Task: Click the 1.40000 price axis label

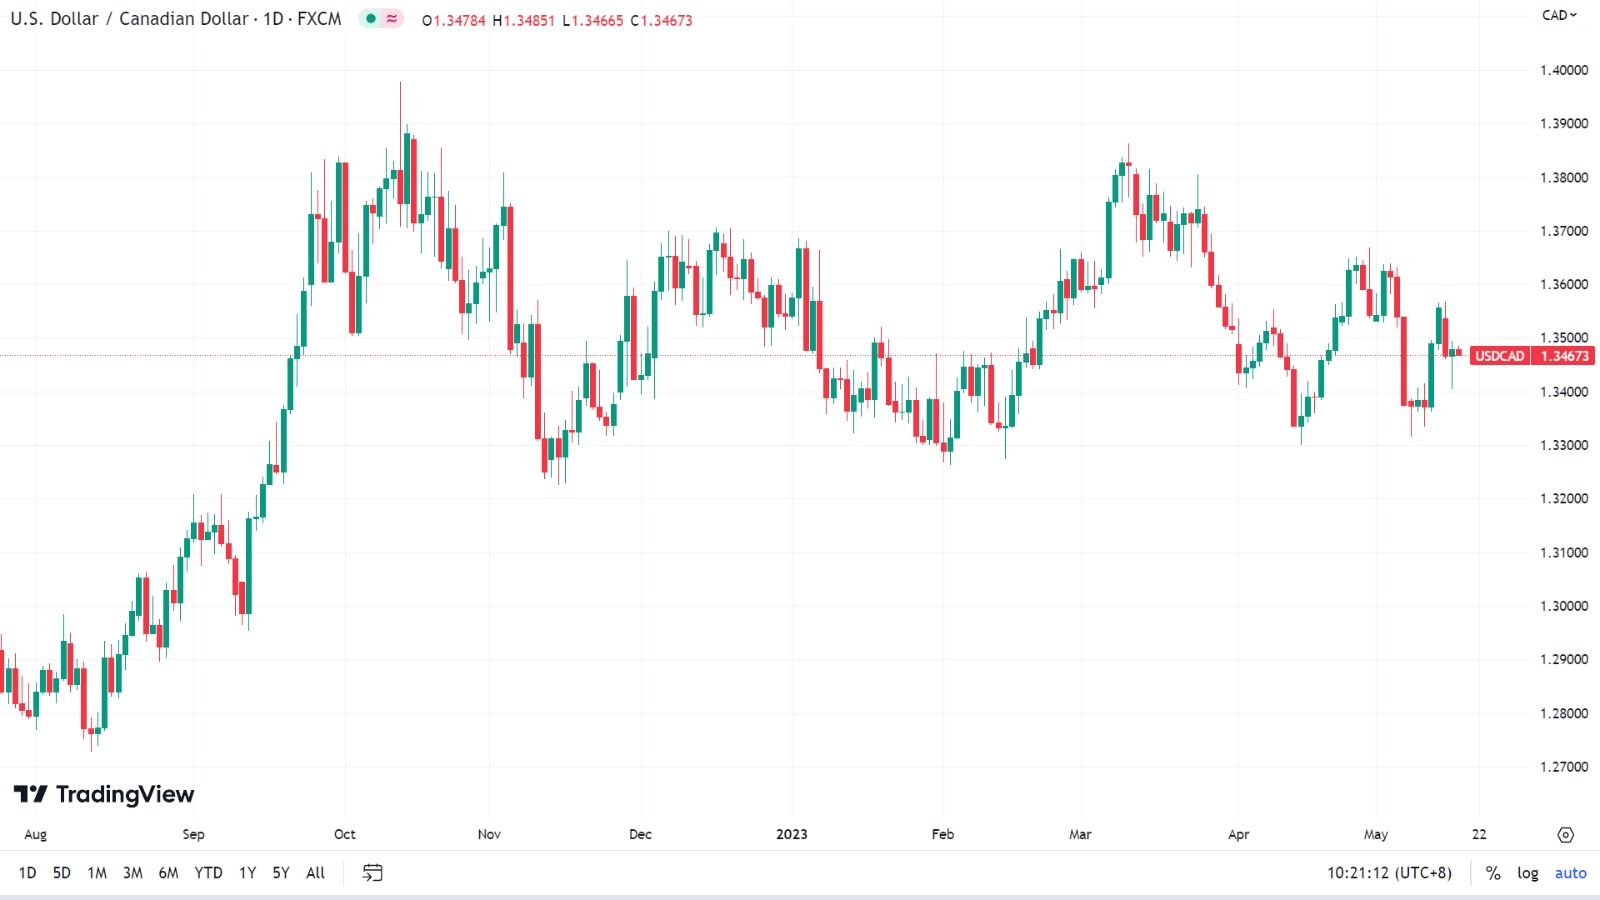Action: point(1564,70)
